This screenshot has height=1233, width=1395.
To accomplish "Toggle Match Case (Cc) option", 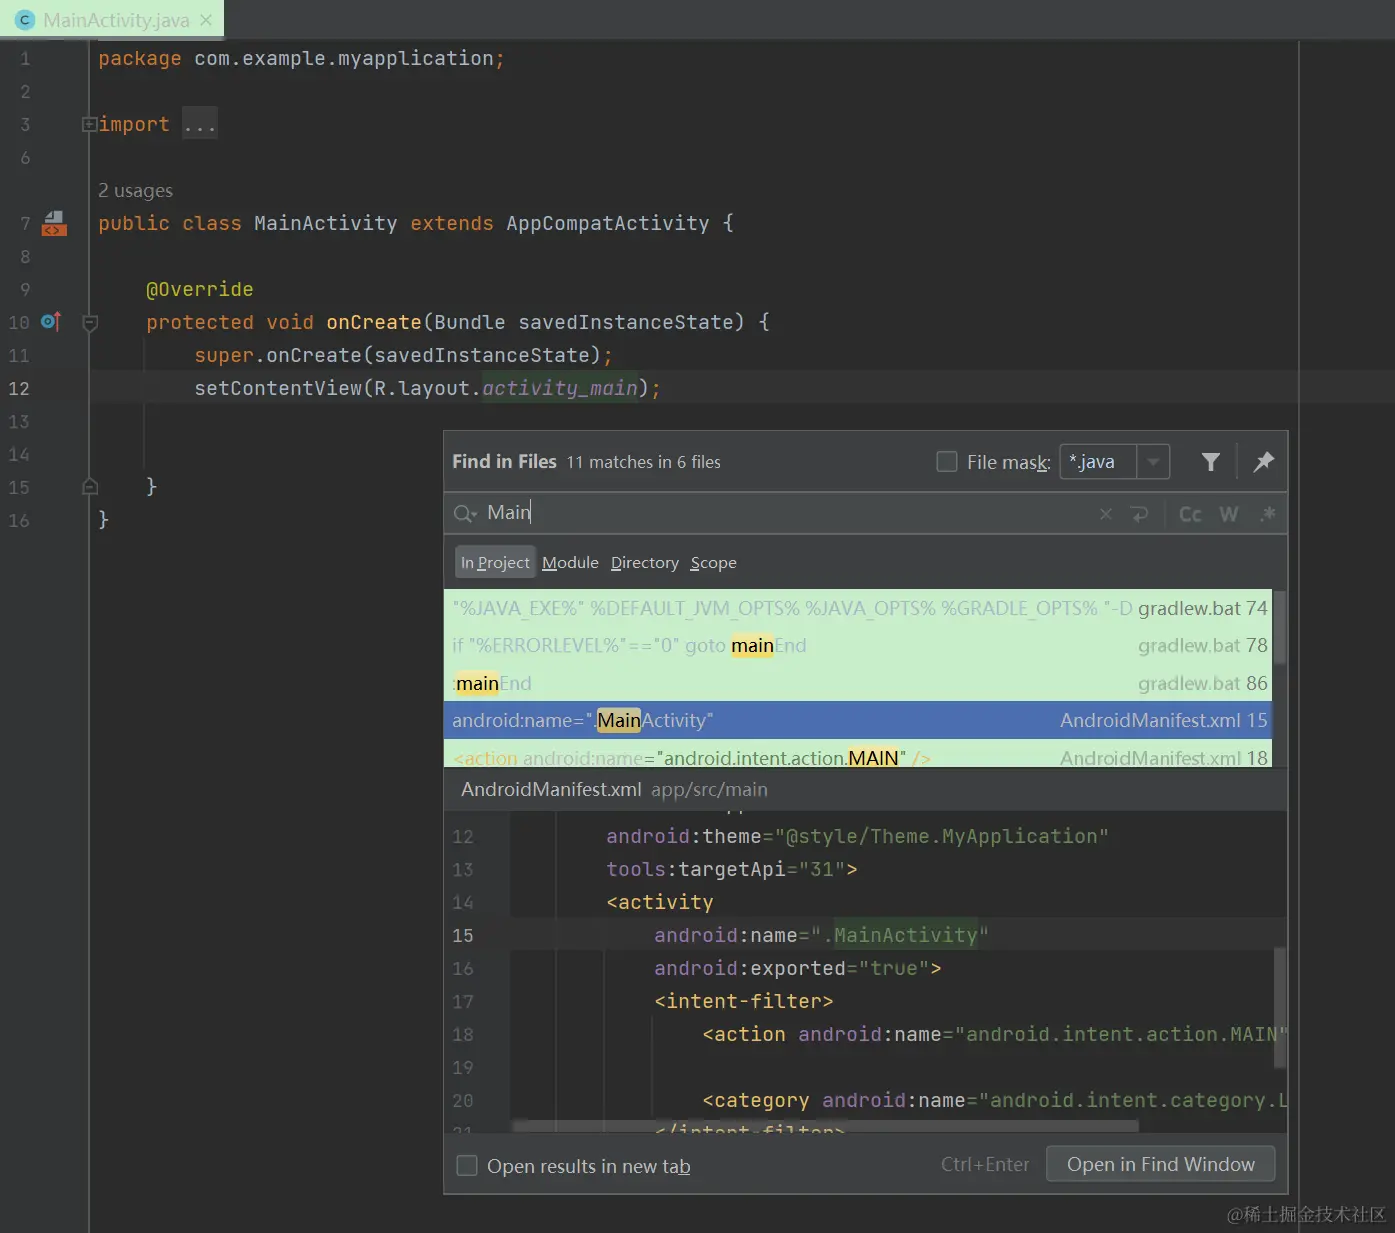I will point(1190,514).
